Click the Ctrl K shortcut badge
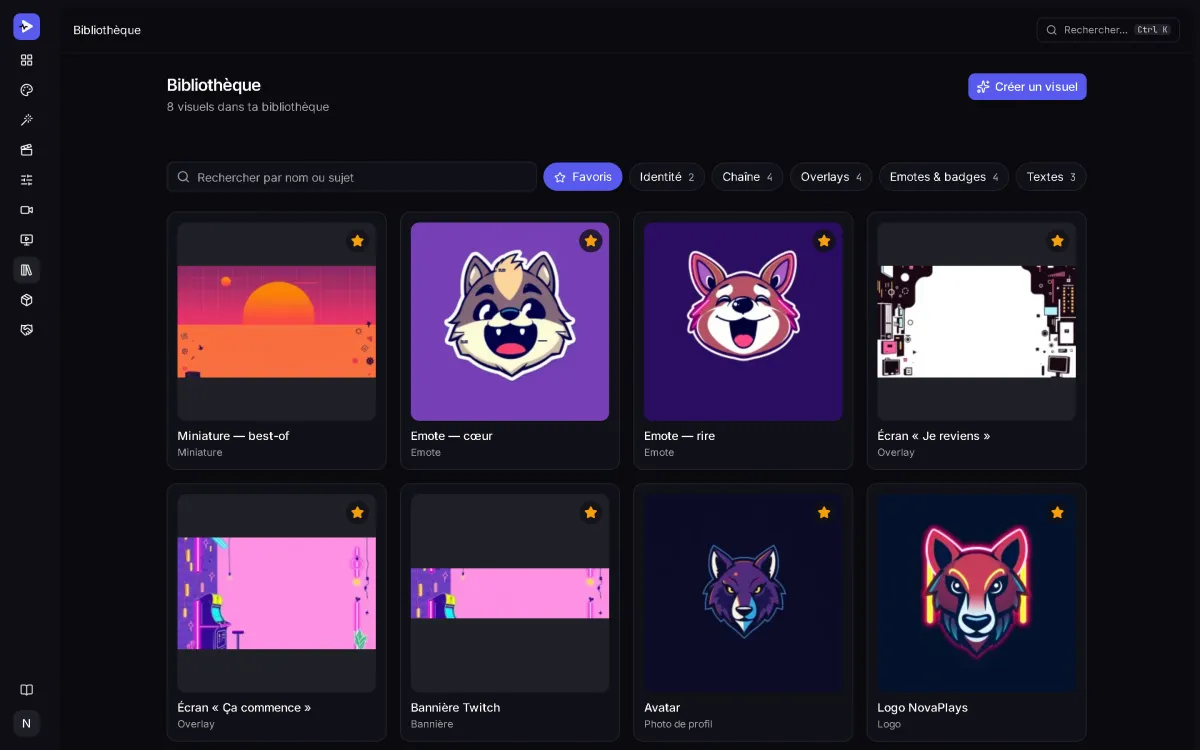 [x=1153, y=30]
